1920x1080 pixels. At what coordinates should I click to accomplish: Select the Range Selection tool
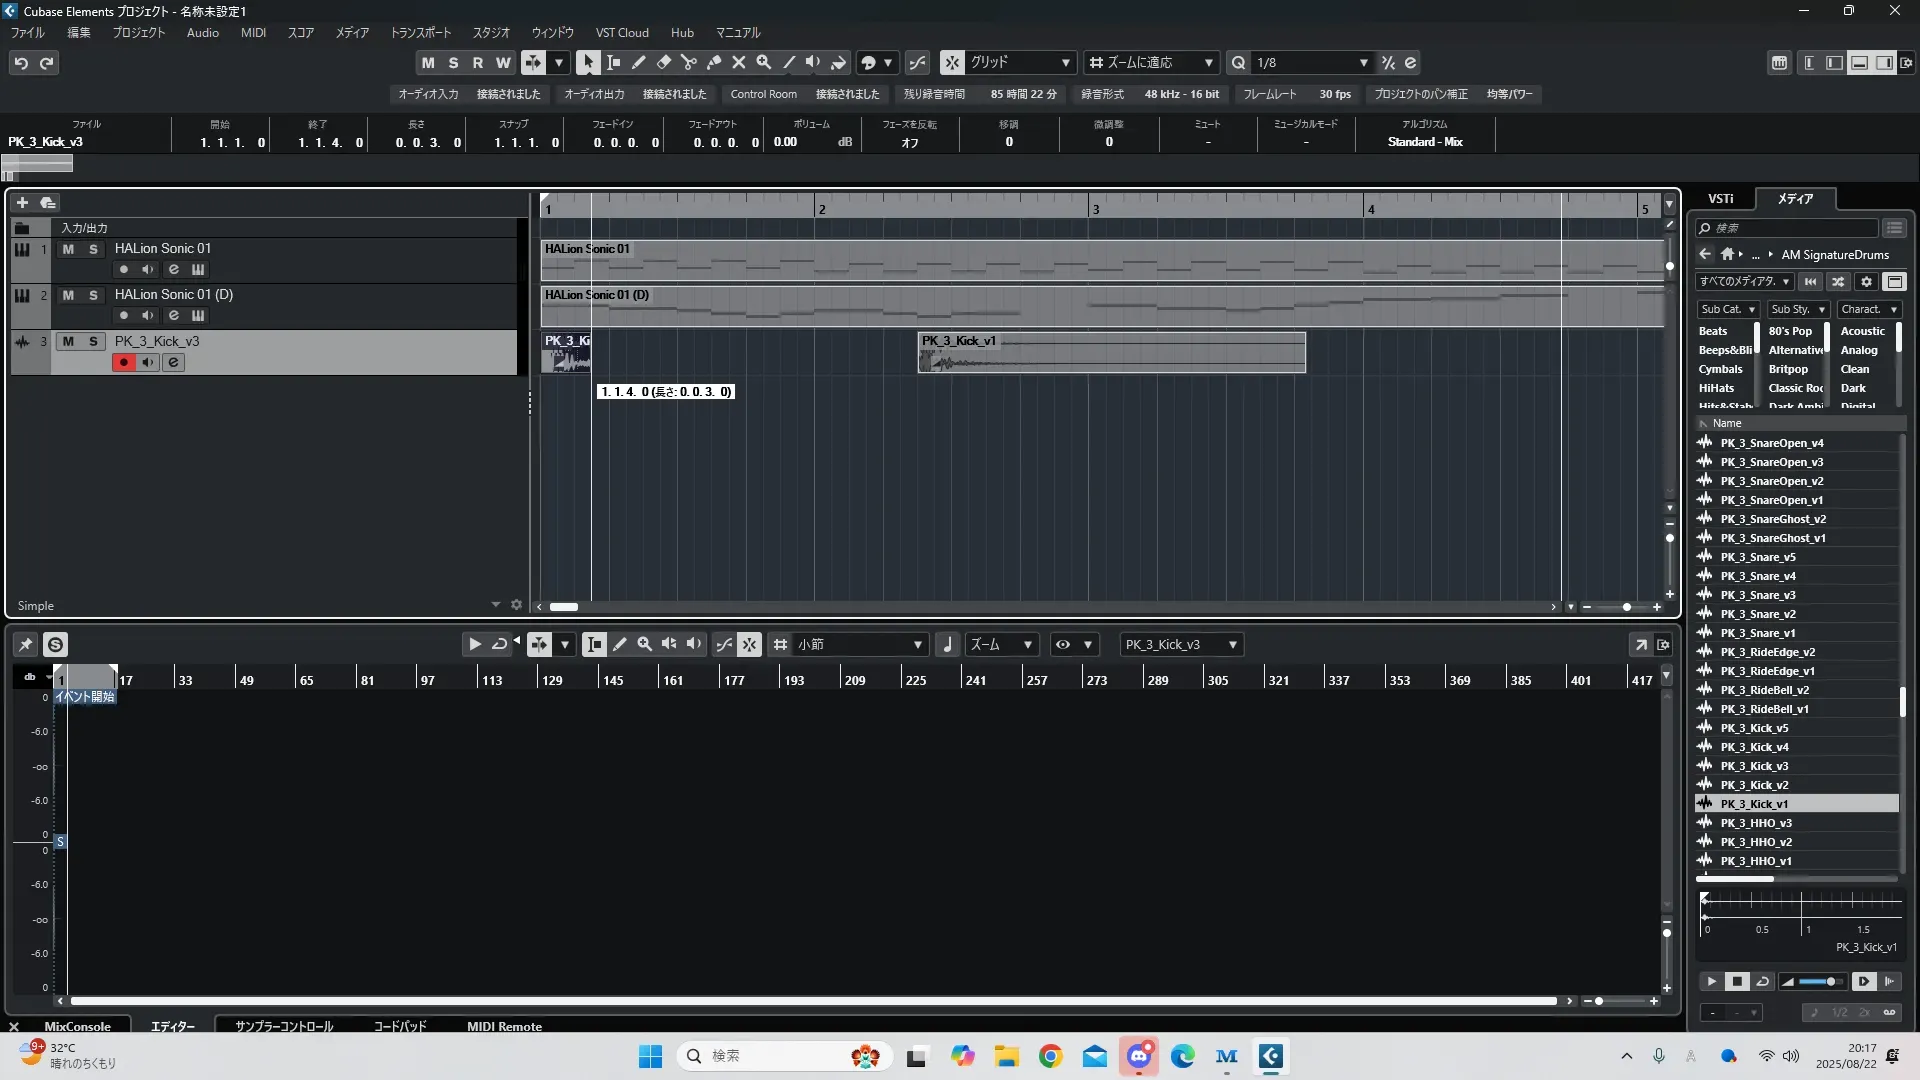(x=614, y=62)
